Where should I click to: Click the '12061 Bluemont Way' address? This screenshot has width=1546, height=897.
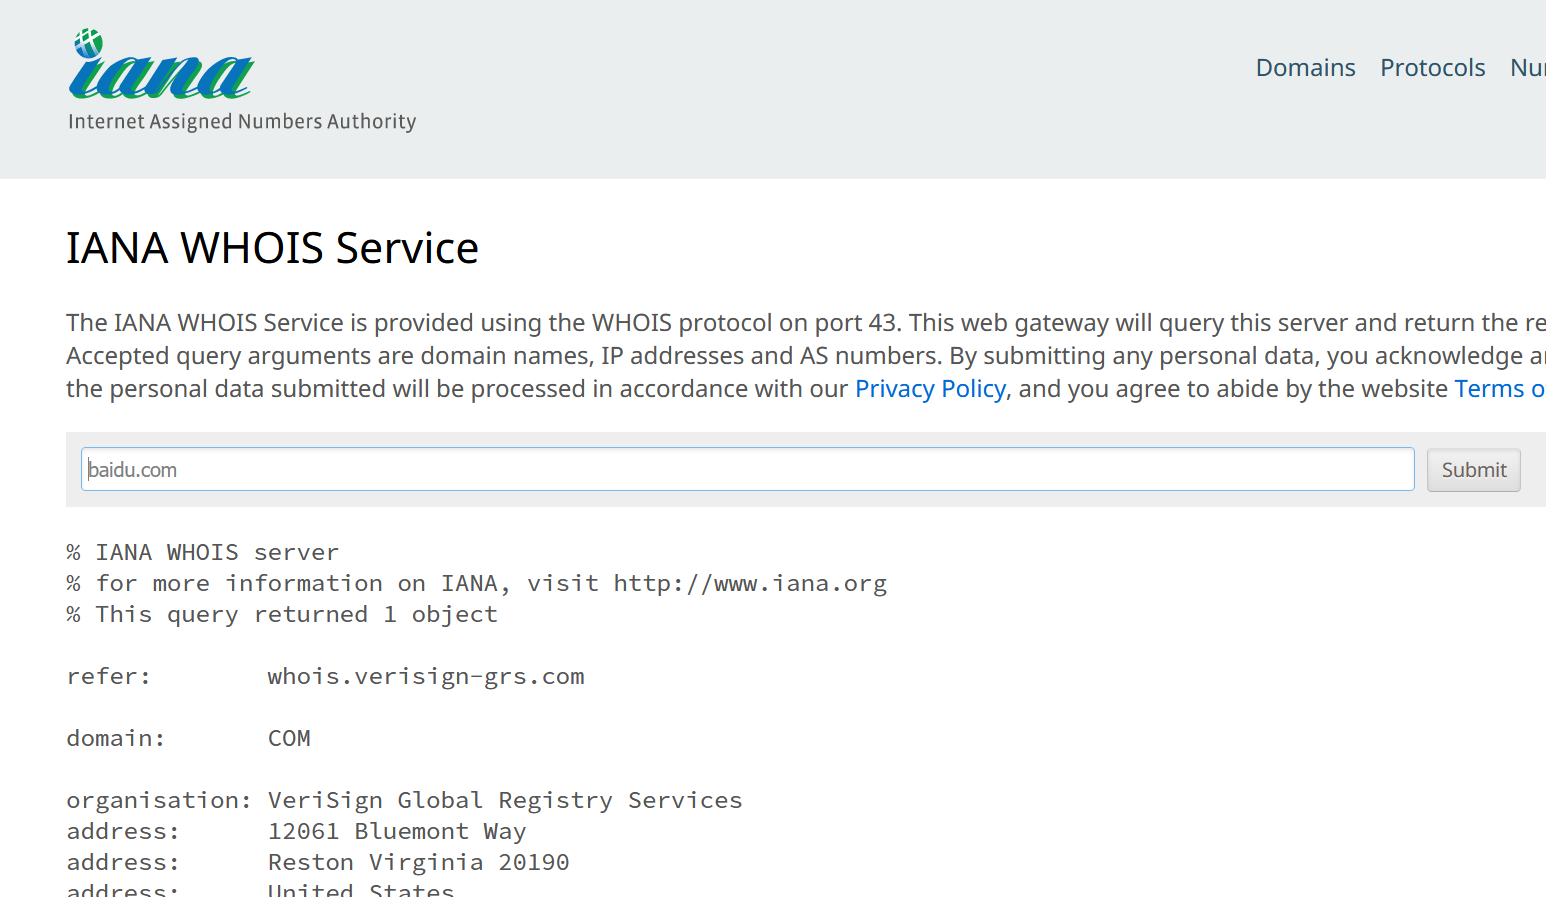(x=397, y=831)
